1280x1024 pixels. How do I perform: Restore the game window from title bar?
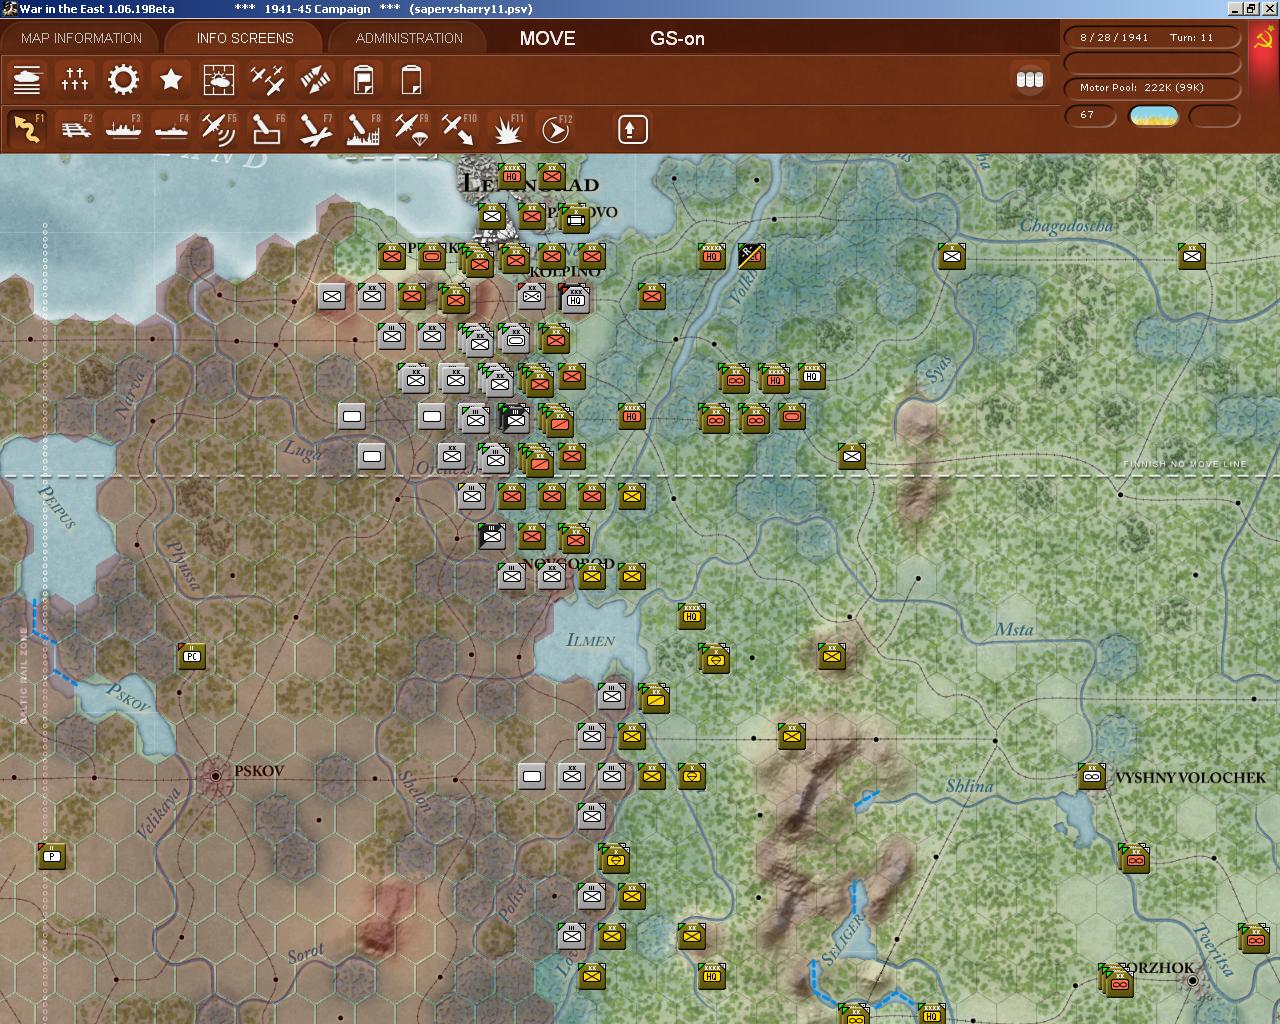click(x=1250, y=8)
